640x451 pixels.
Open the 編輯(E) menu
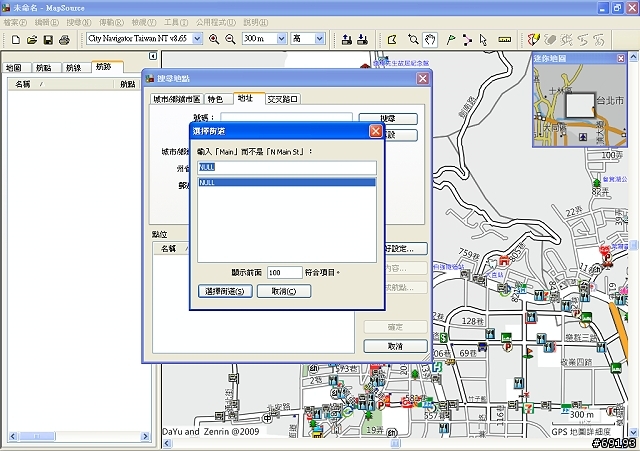click(47, 22)
